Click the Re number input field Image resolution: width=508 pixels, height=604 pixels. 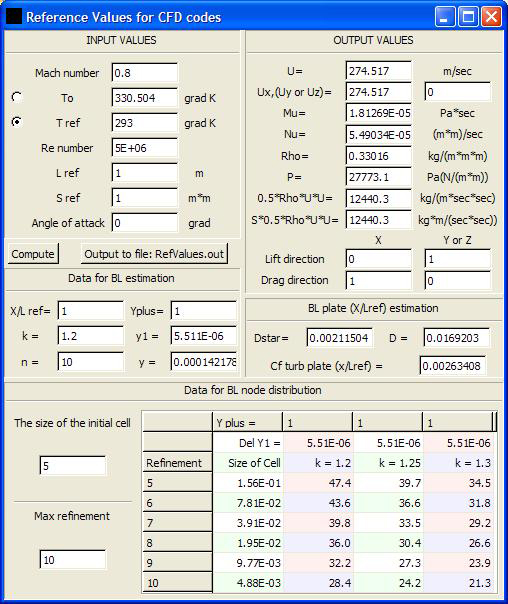[x=145, y=148]
